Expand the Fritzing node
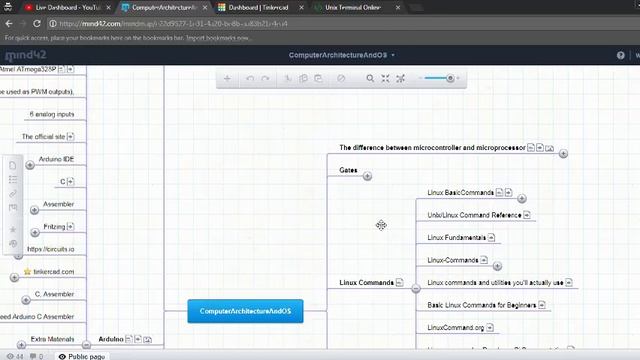Screen dimensions: 640x360 35,232
